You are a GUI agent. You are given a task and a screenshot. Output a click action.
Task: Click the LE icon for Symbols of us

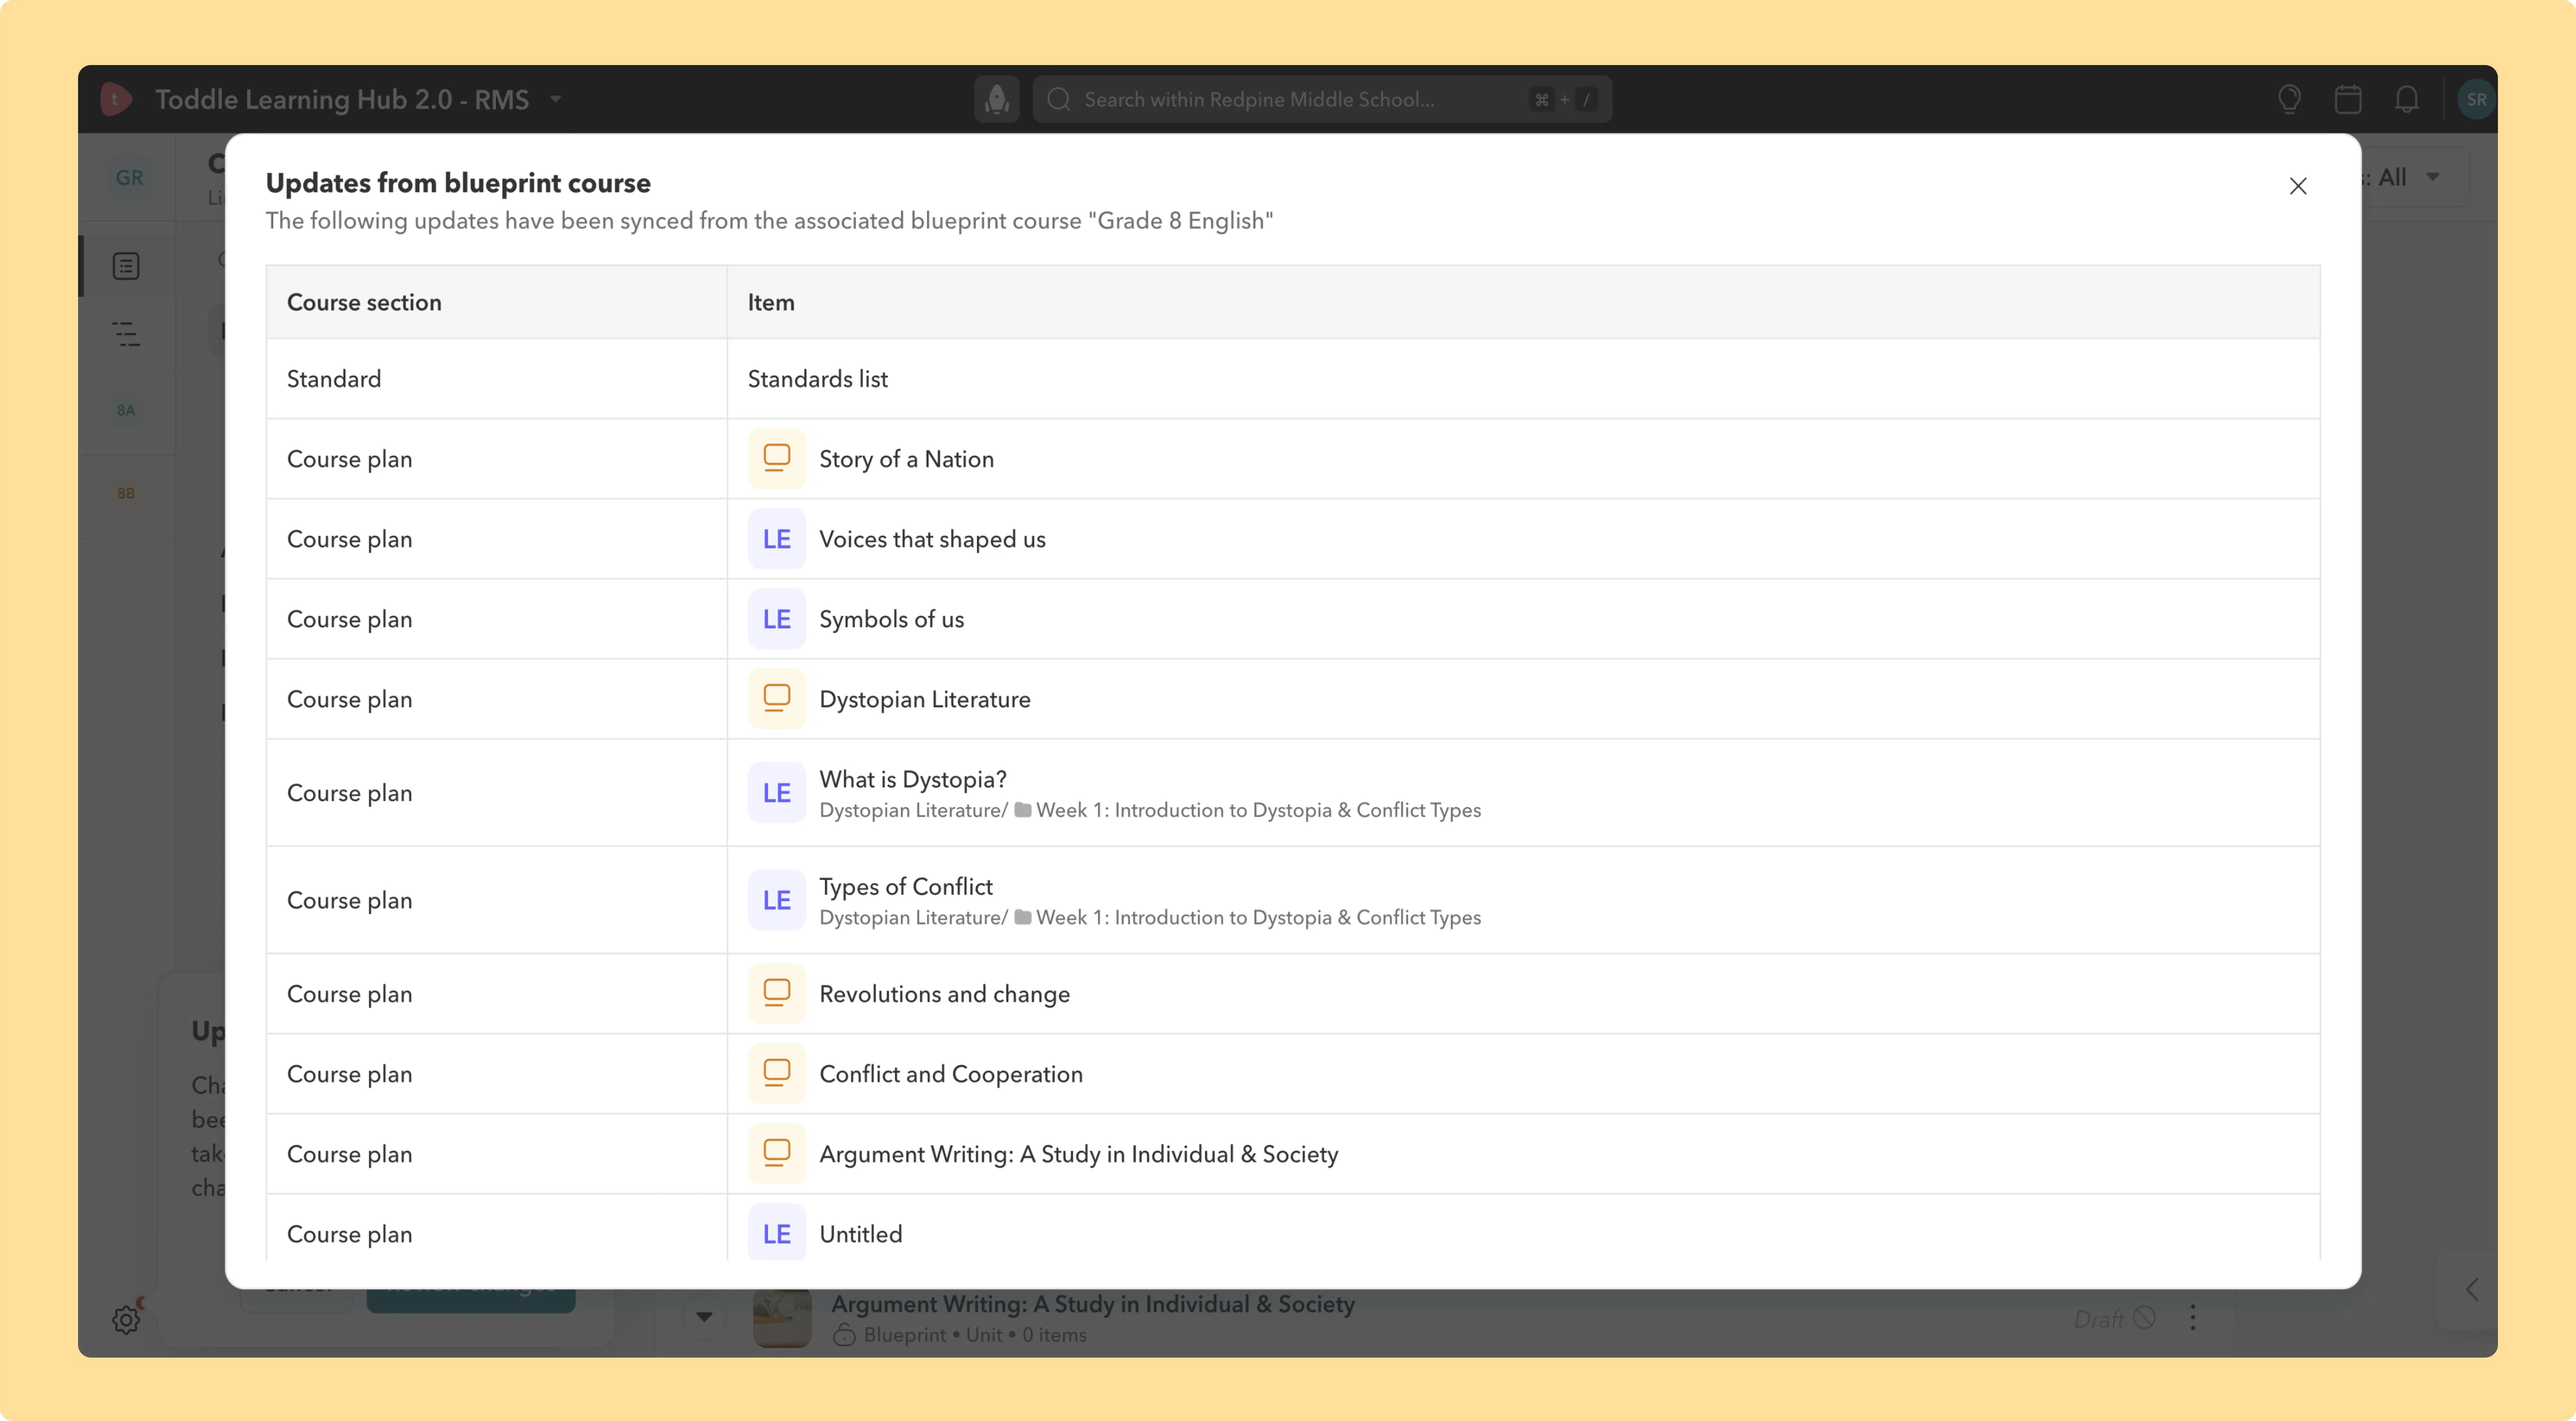coord(777,619)
